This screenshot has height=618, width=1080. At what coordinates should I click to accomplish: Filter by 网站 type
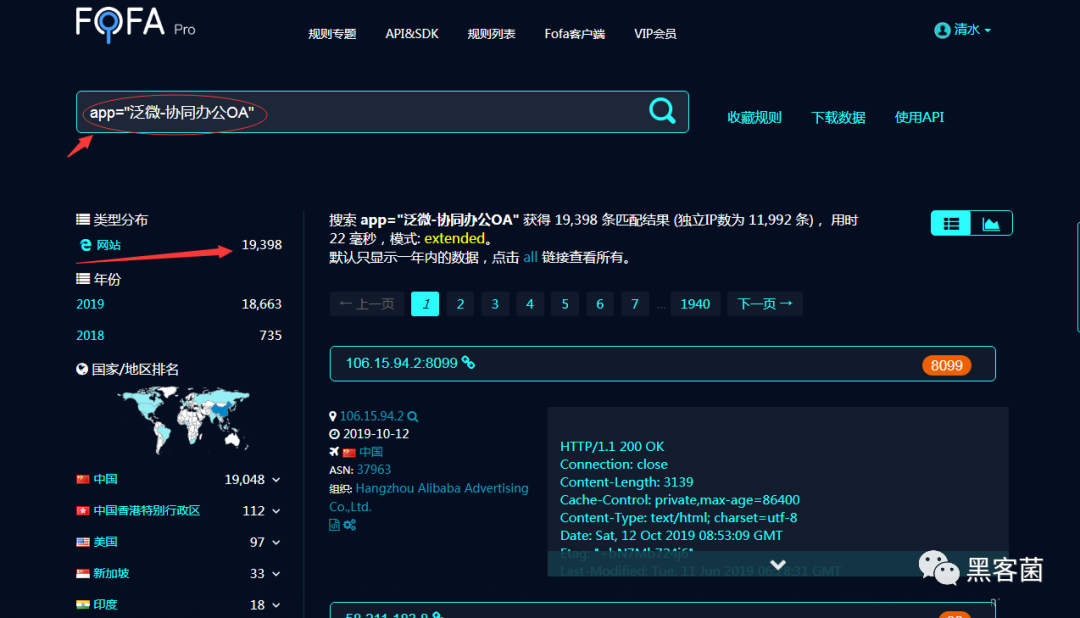pyautogui.click(x=108, y=245)
